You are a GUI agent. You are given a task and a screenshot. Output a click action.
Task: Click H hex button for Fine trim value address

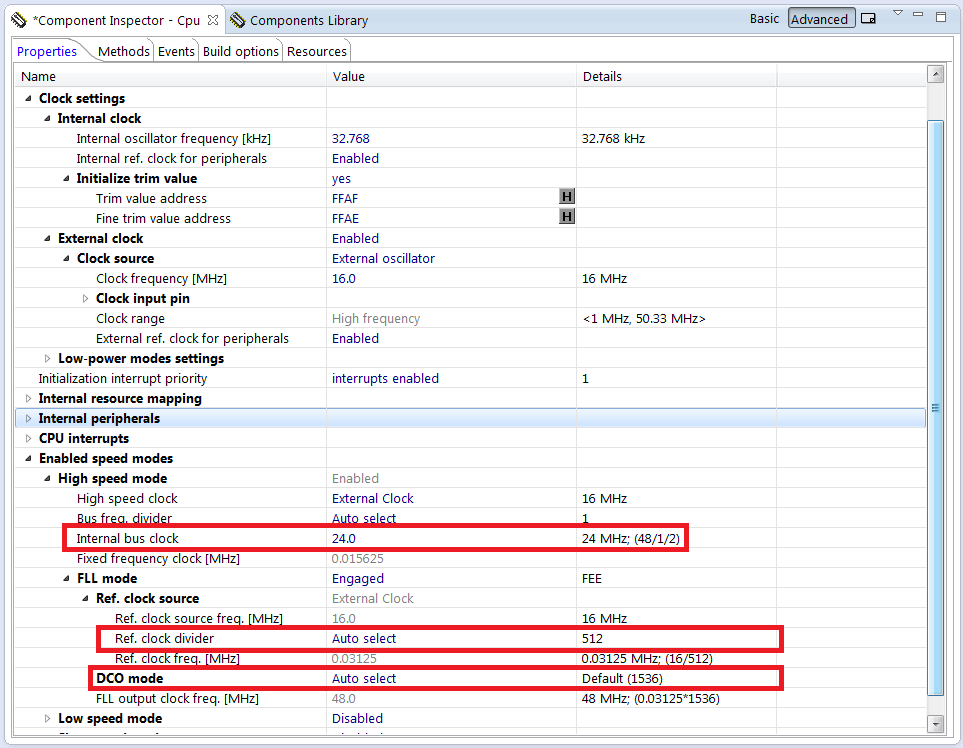[567, 216]
